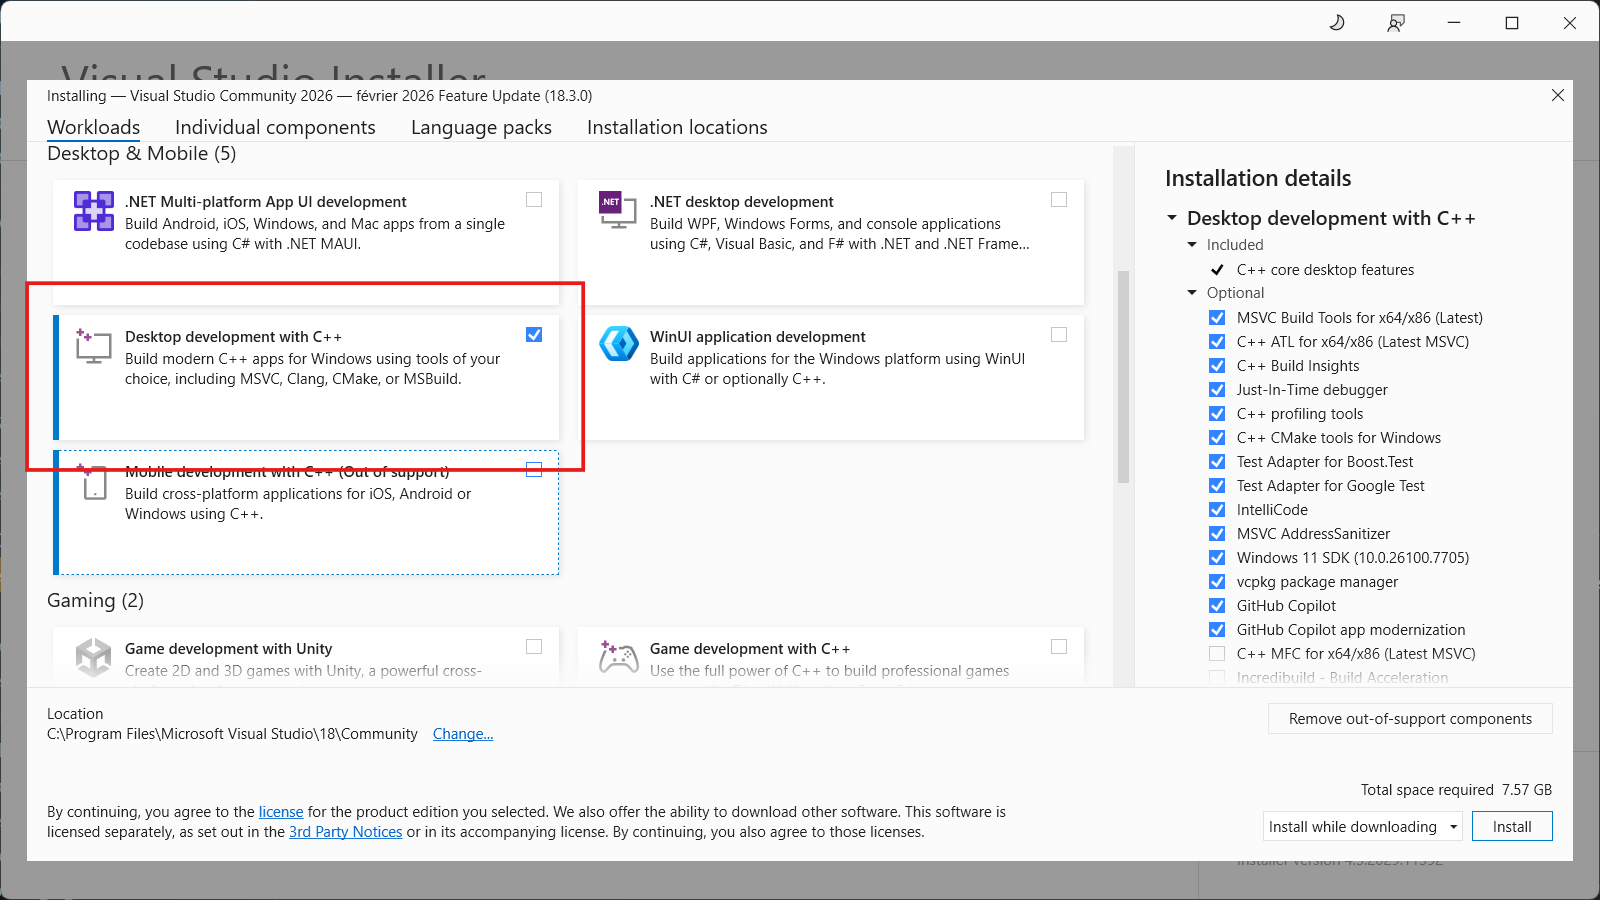
Task: Click the Desktop development with C++ monitor icon
Action: [93, 346]
